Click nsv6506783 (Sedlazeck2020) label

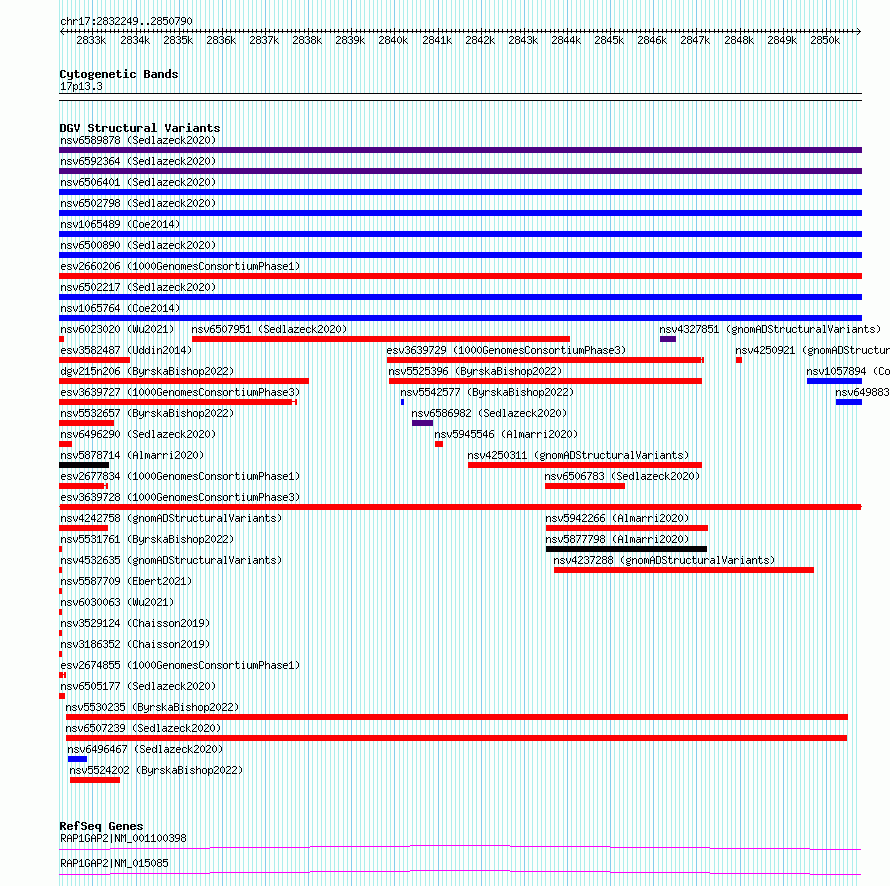pos(622,476)
